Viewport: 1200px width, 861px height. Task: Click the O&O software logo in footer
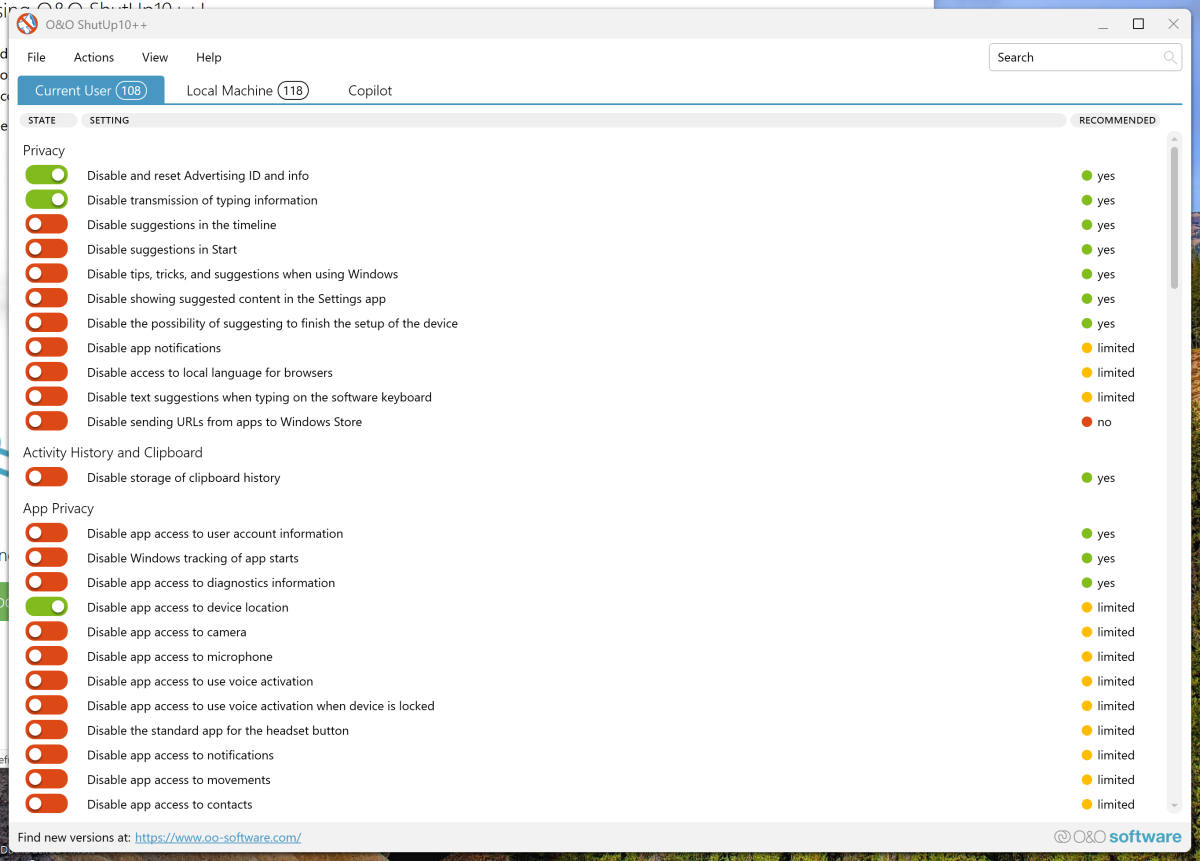point(1116,837)
